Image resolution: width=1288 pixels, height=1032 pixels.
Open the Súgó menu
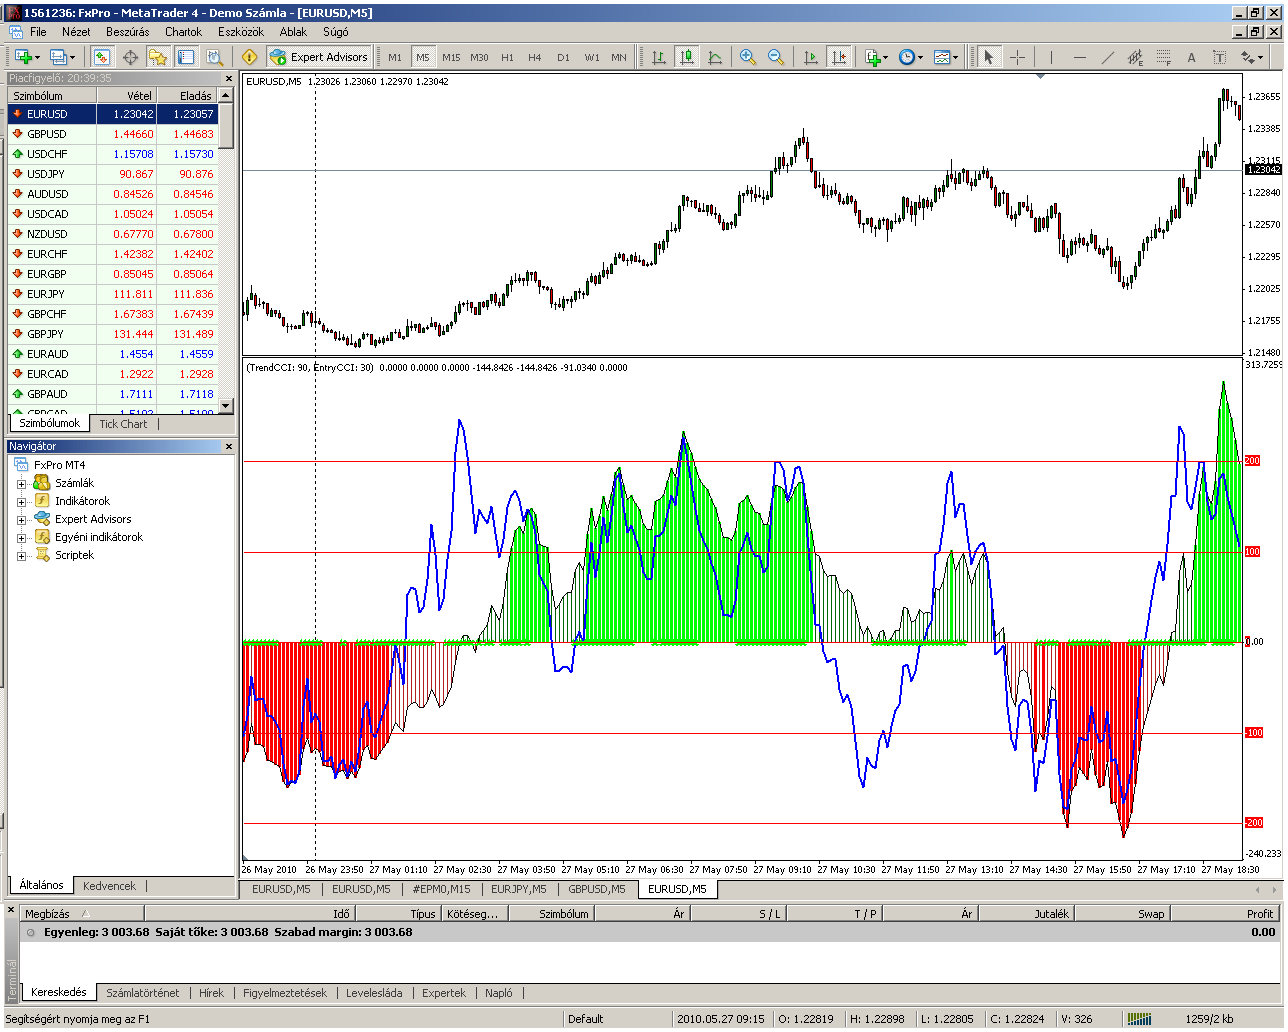[x=335, y=32]
